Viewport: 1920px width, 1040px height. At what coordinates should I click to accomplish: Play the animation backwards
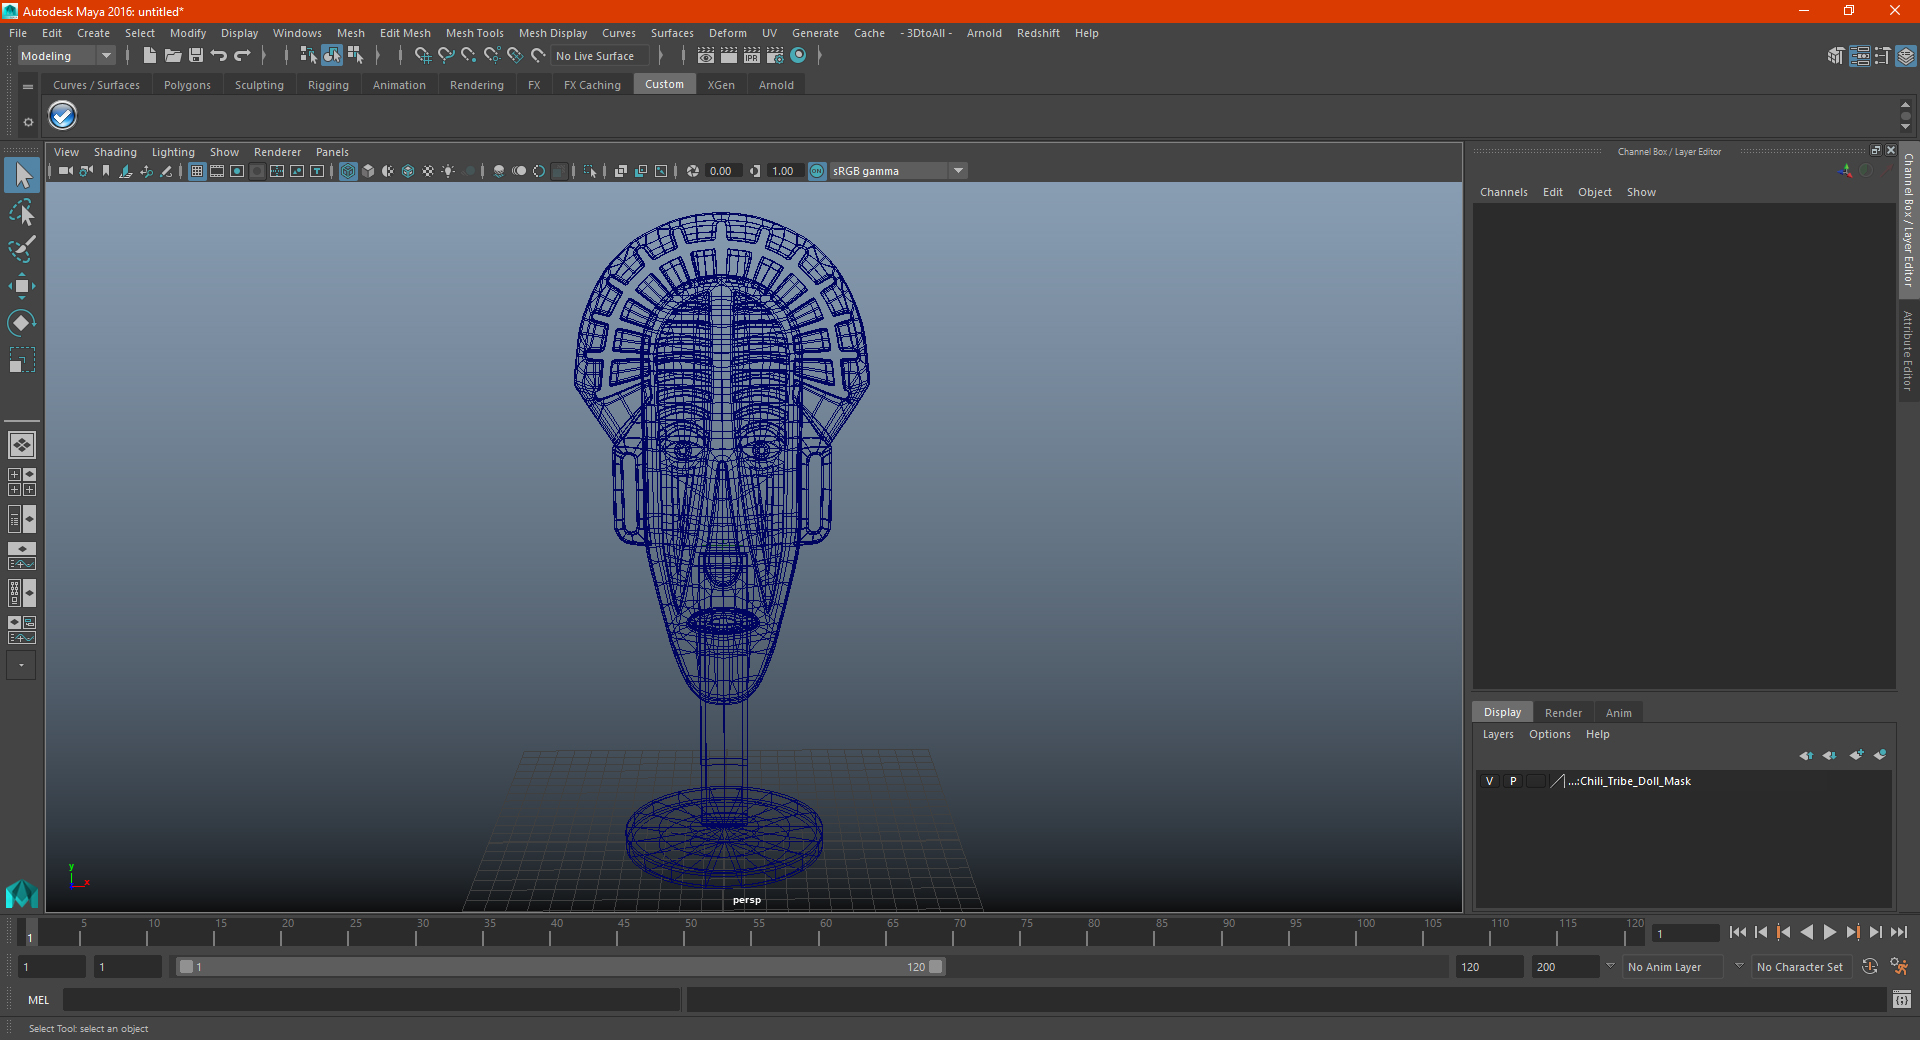coord(1807,932)
